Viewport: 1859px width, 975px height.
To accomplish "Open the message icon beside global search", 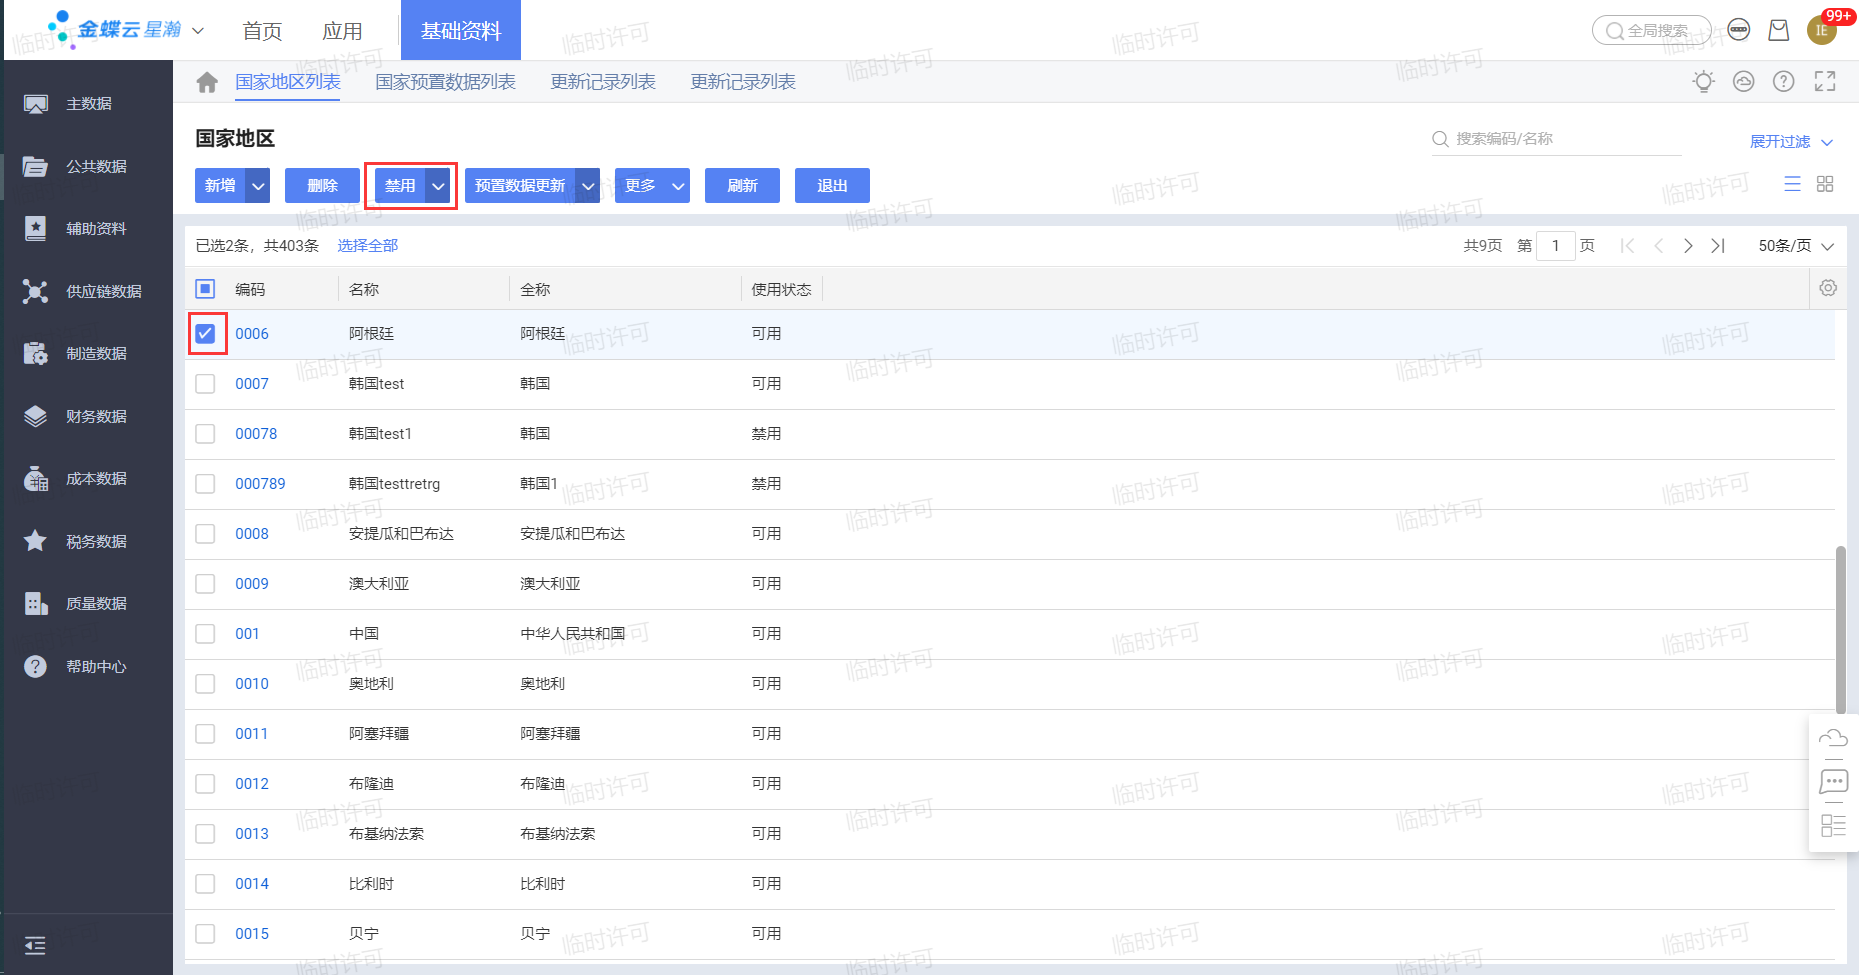I will click(1739, 30).
